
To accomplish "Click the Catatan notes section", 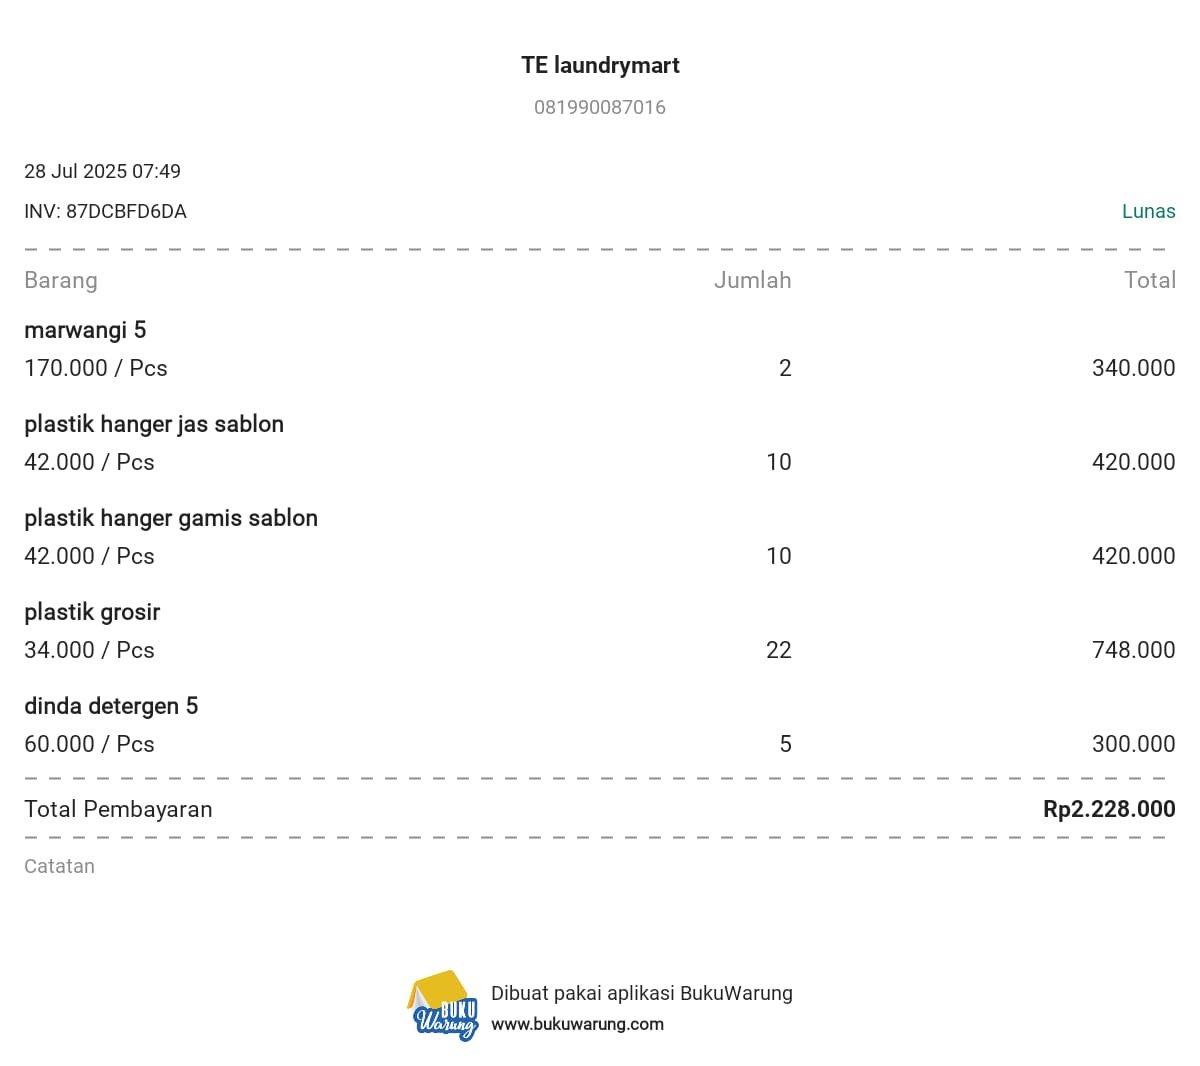I will coord(59,867).
